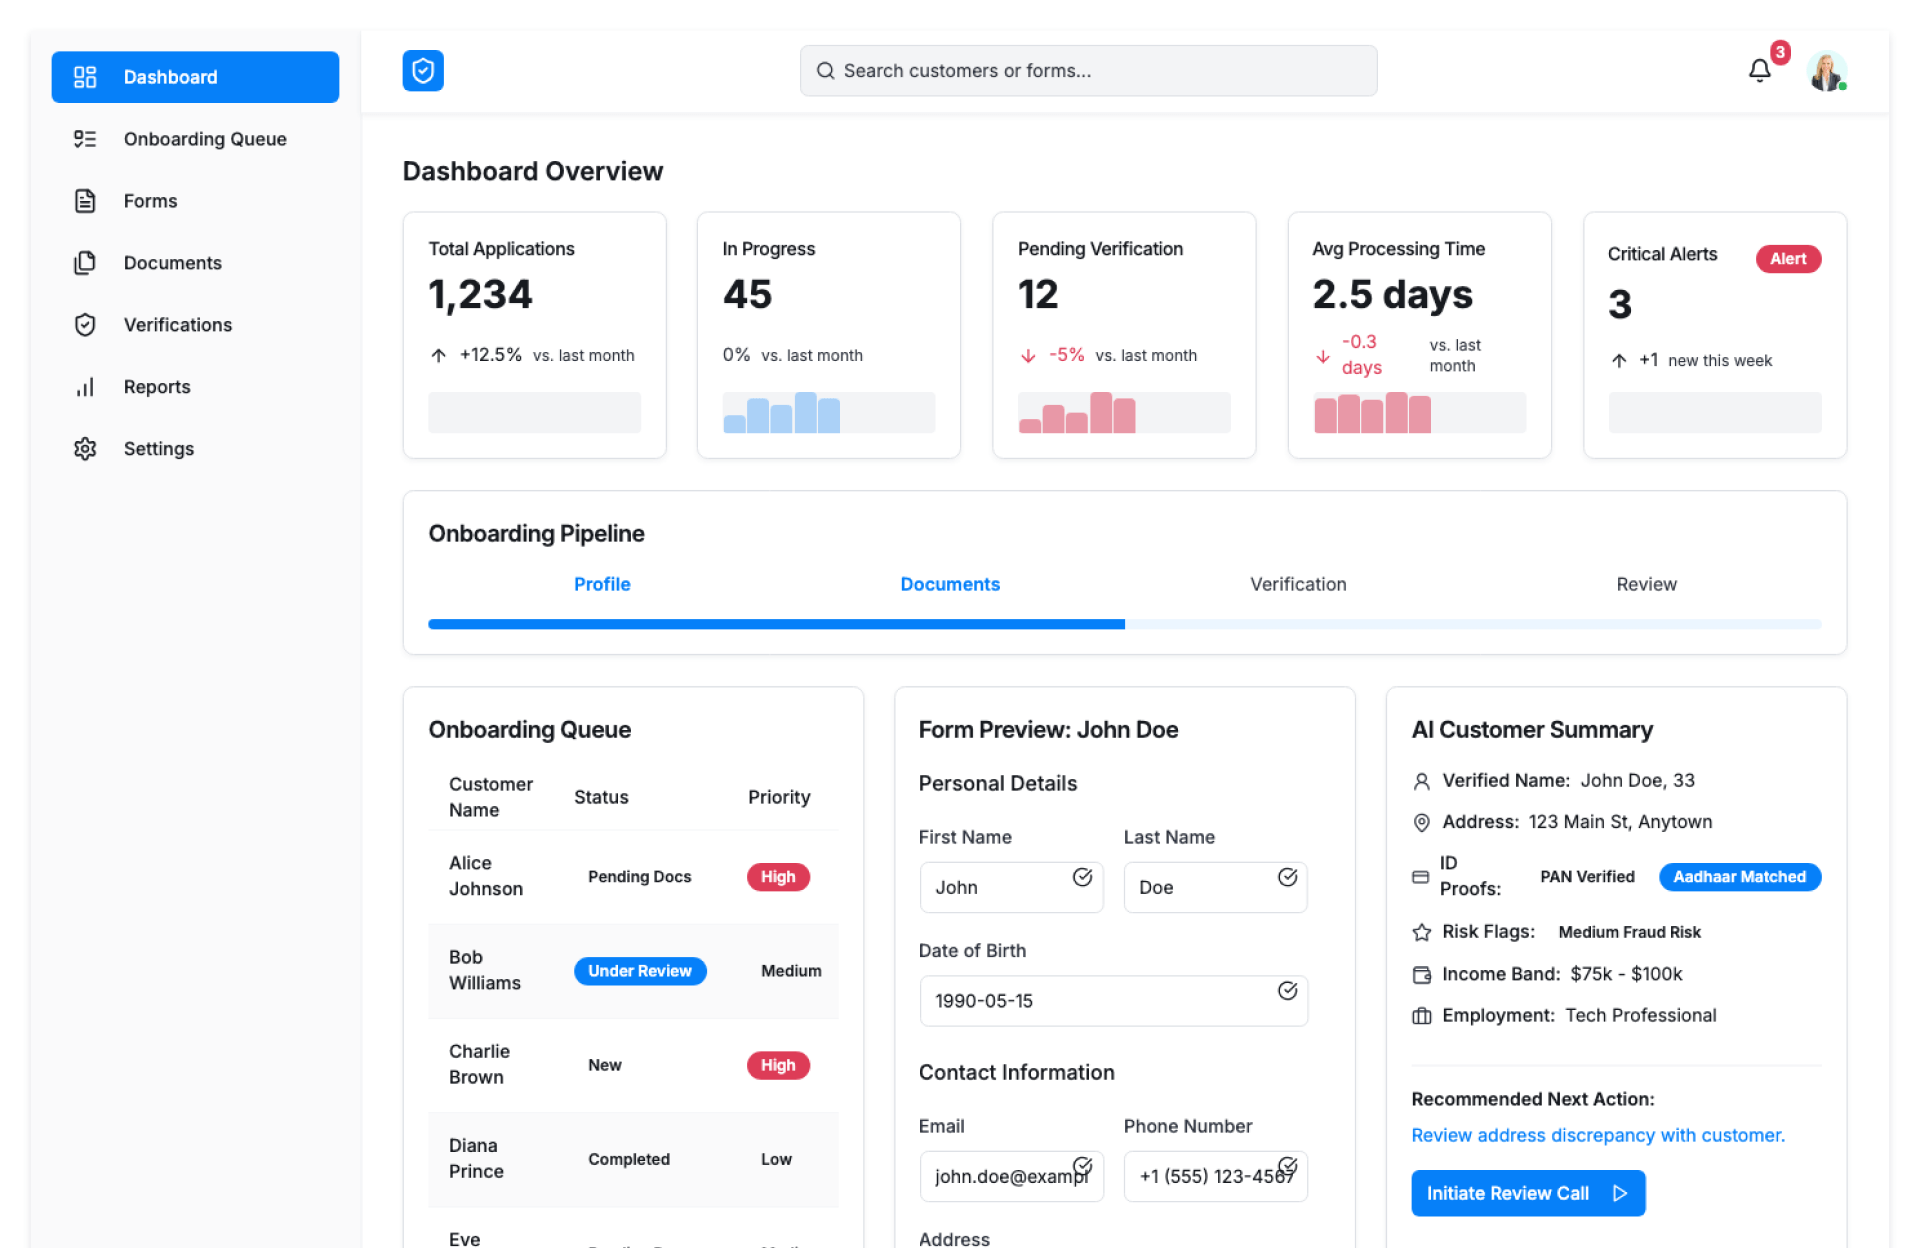Image resolution: width=1920 pixels, height=1248 pixels.
Task: Open the Review address discrepancy link
Action: coord(1597,1135)
